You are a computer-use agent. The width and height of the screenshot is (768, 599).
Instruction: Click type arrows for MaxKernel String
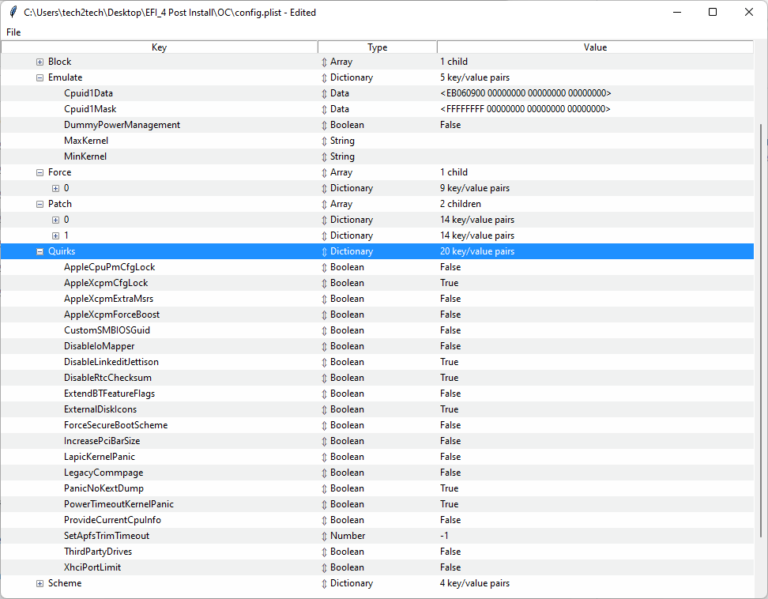click(x=324, y=141)
